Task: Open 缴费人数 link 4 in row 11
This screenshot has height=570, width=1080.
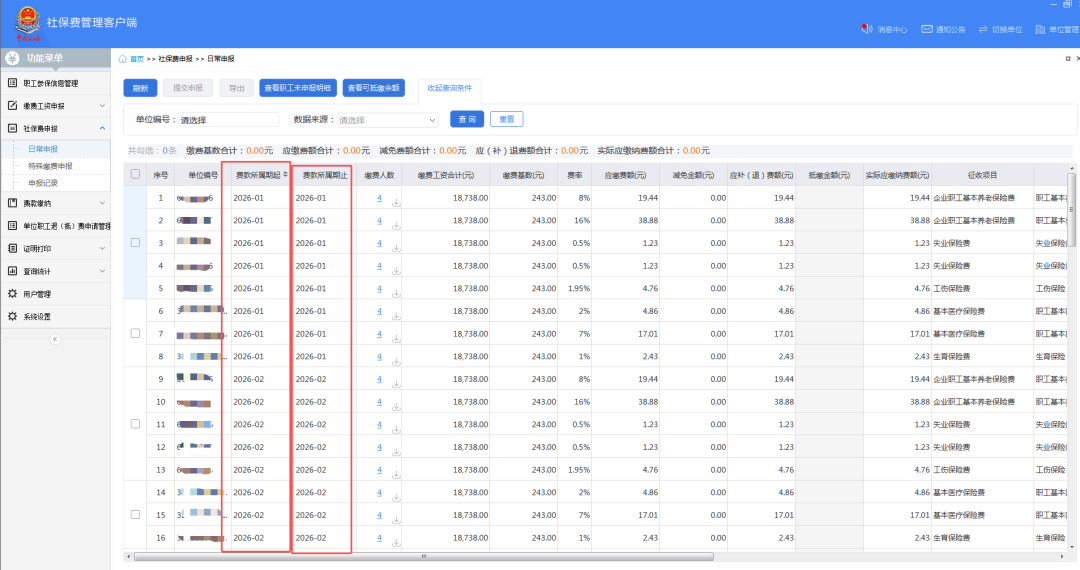Action: [380, 425]
